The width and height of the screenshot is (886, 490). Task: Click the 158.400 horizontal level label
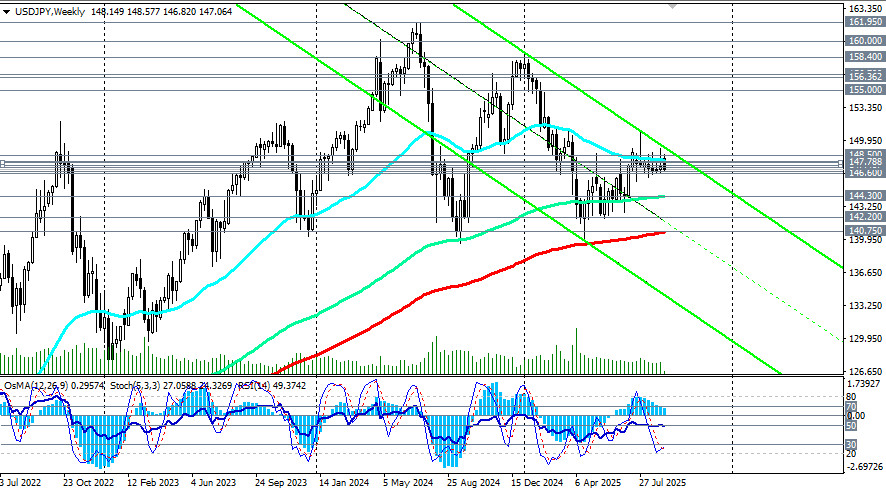tap(864, 58)
